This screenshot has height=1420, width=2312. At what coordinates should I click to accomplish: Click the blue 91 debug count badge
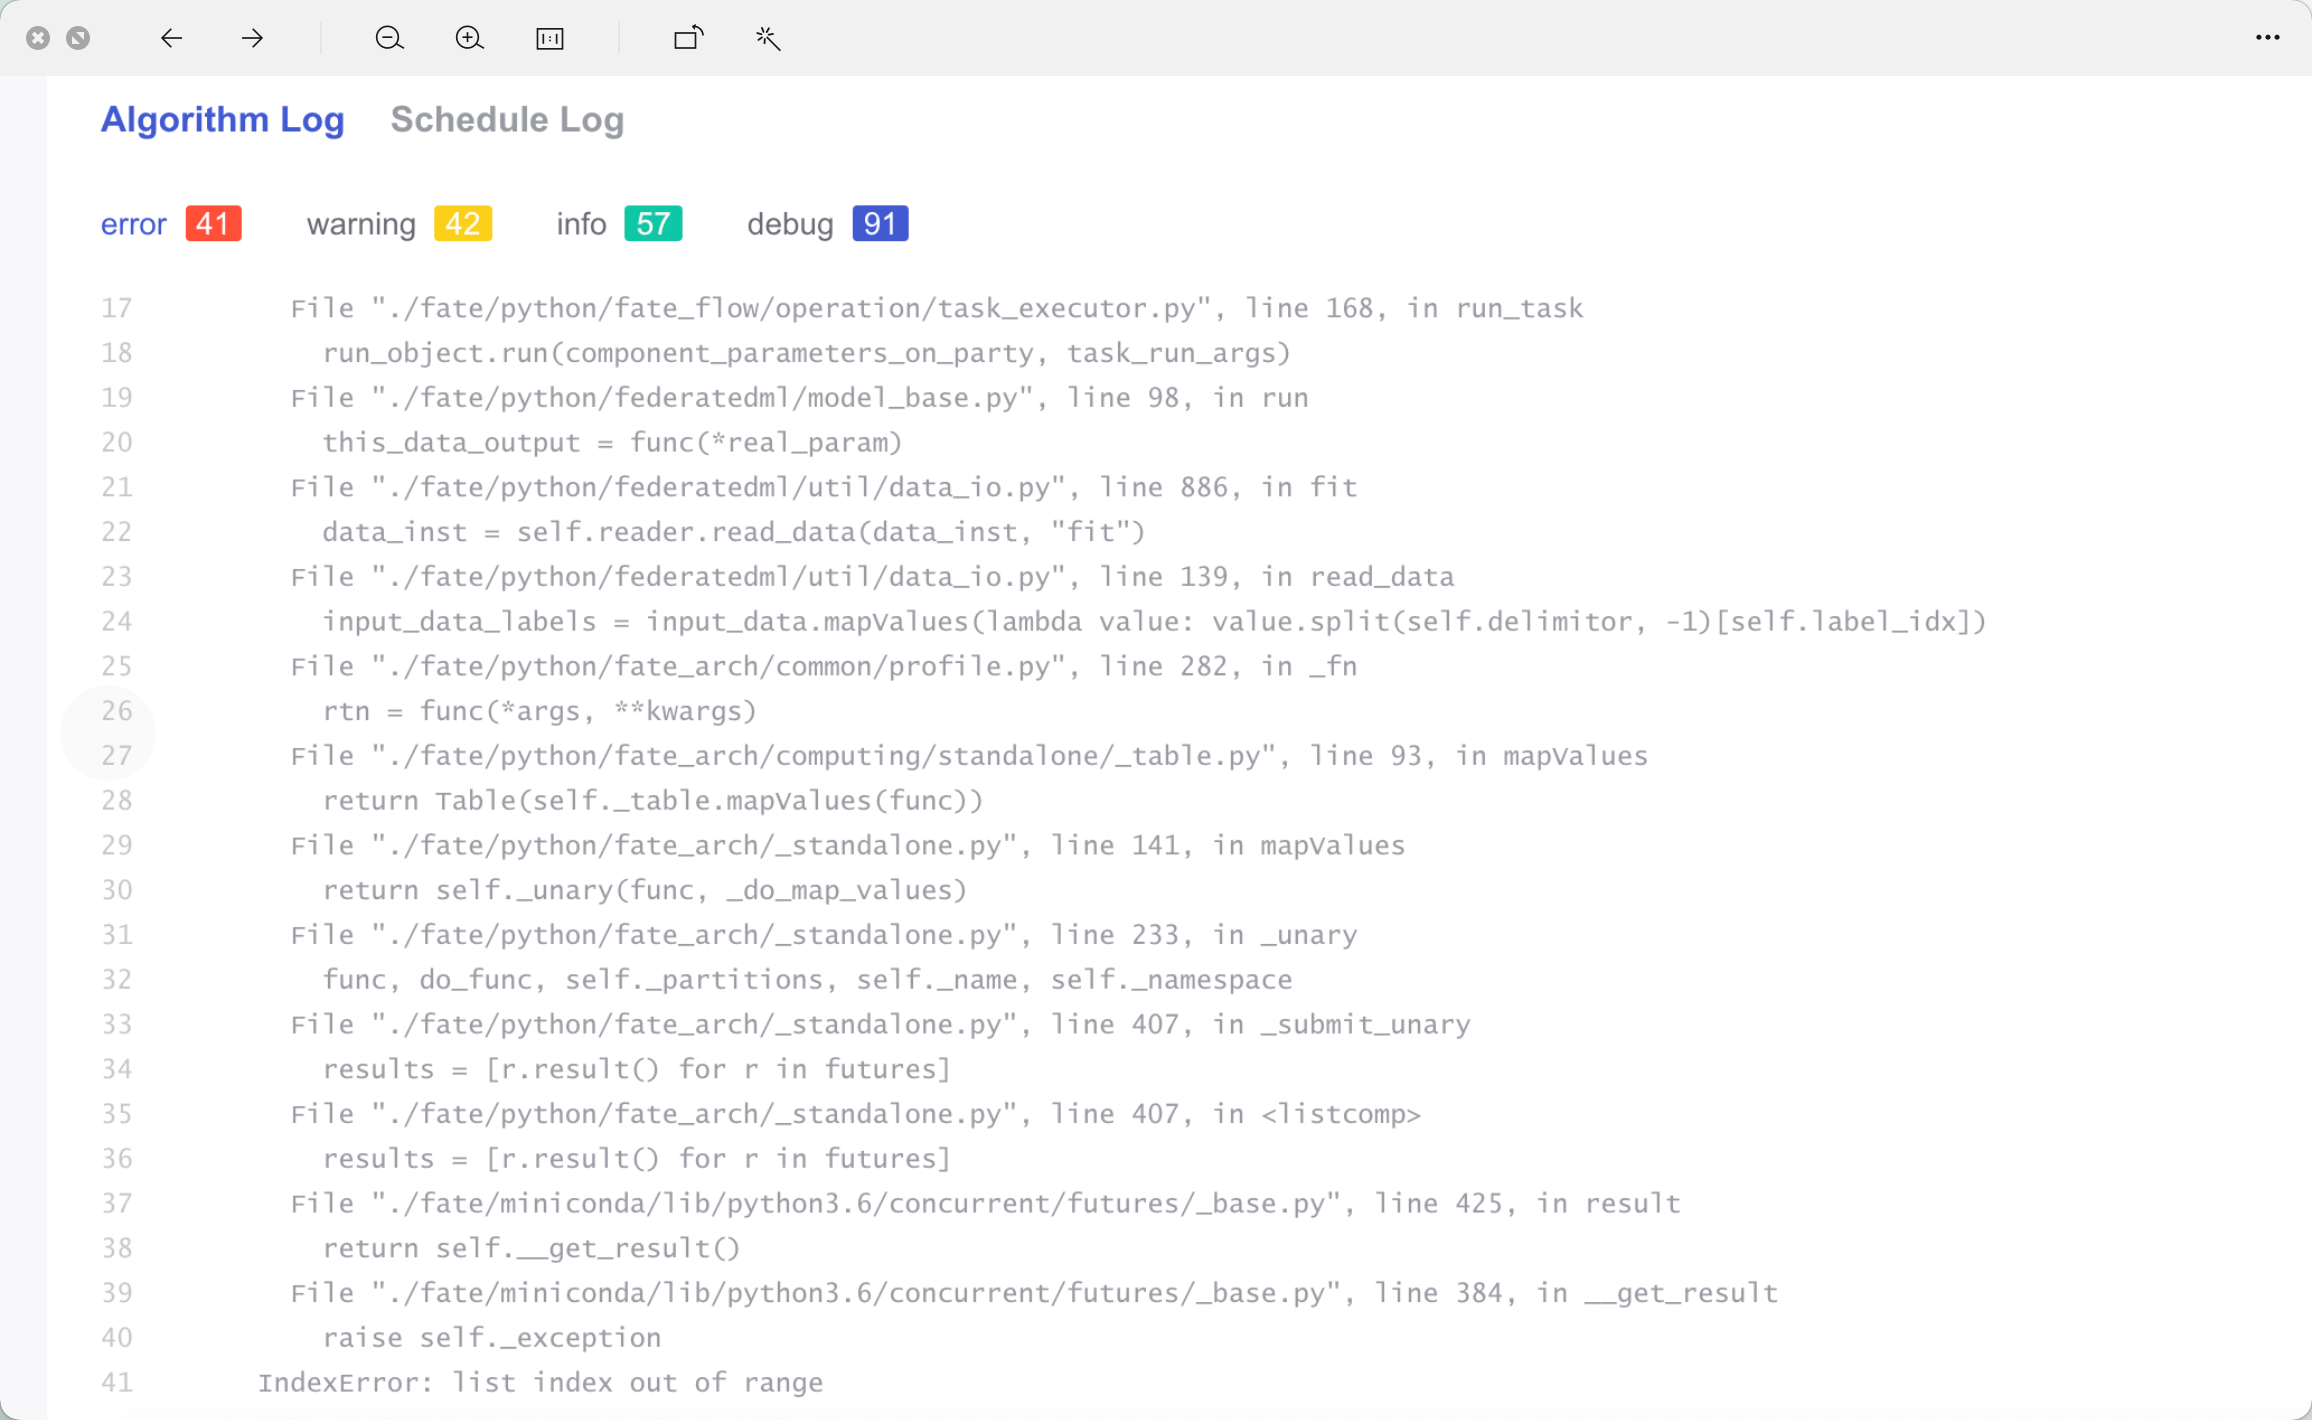(x=880, y=224)
